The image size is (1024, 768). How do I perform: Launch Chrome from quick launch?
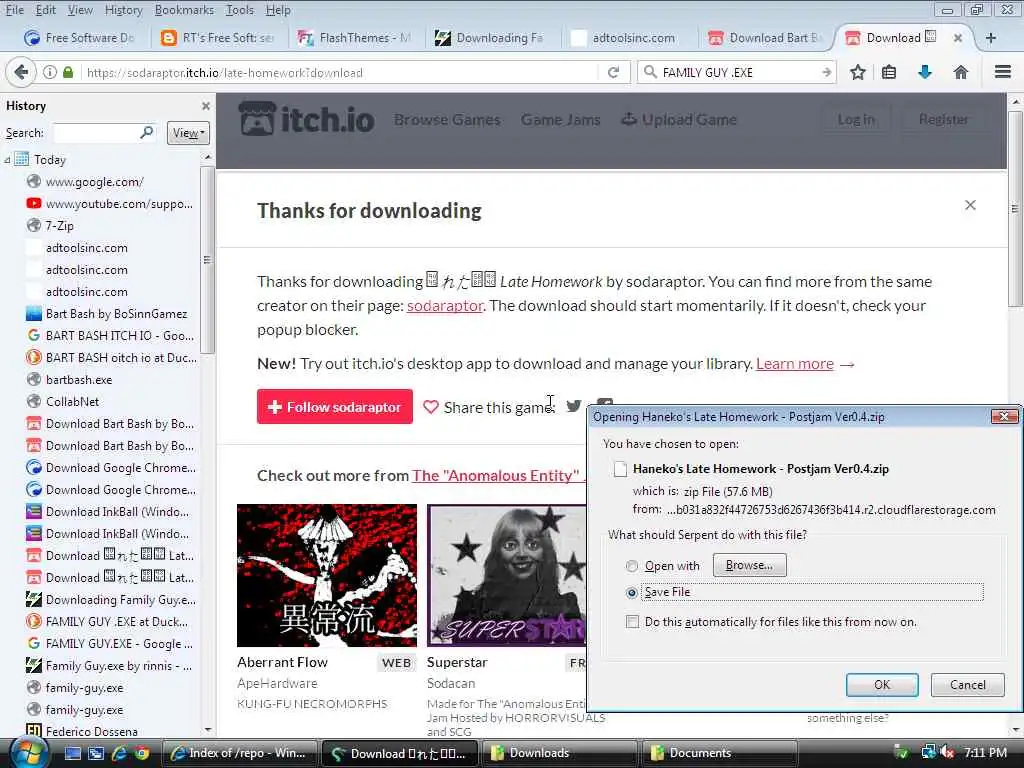[141, 753]
